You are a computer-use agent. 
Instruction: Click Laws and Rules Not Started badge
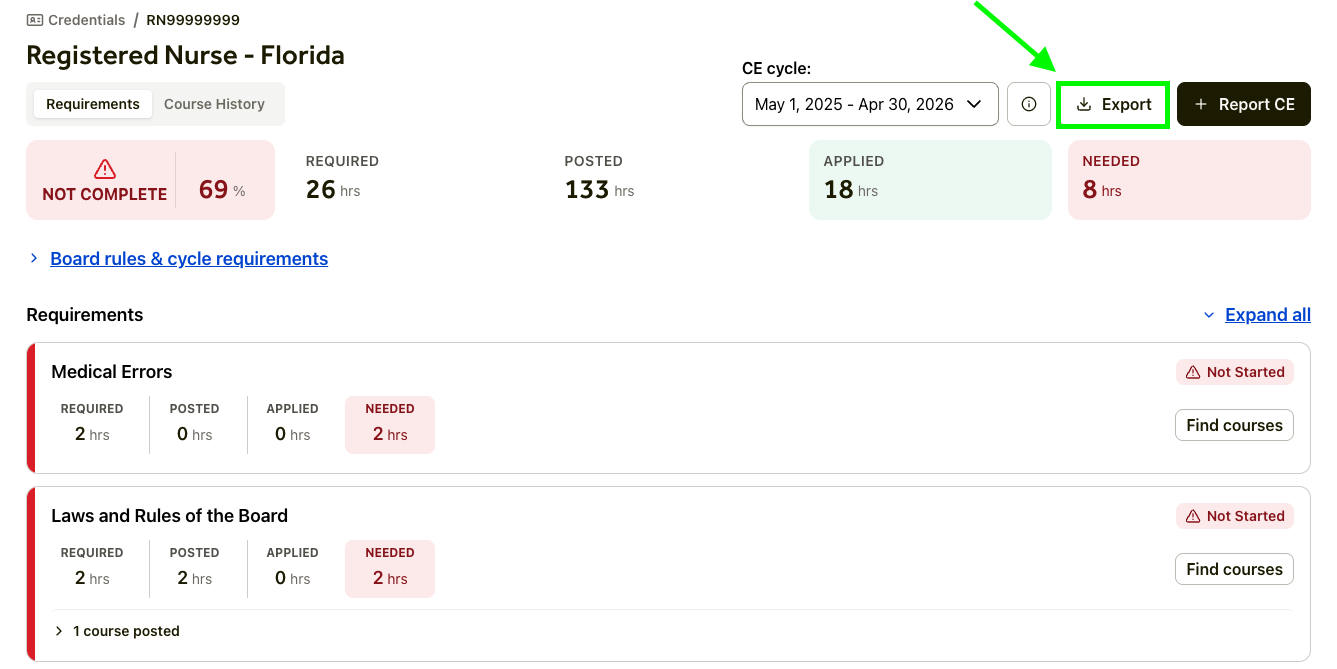(x=1235, y=516)
